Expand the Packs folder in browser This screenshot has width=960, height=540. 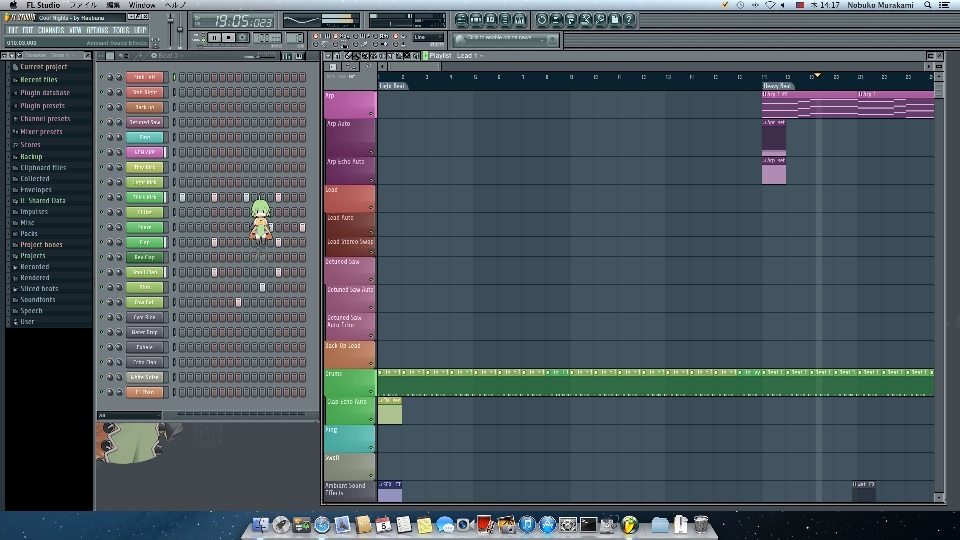pyautogui.click(x=29, y=233)
